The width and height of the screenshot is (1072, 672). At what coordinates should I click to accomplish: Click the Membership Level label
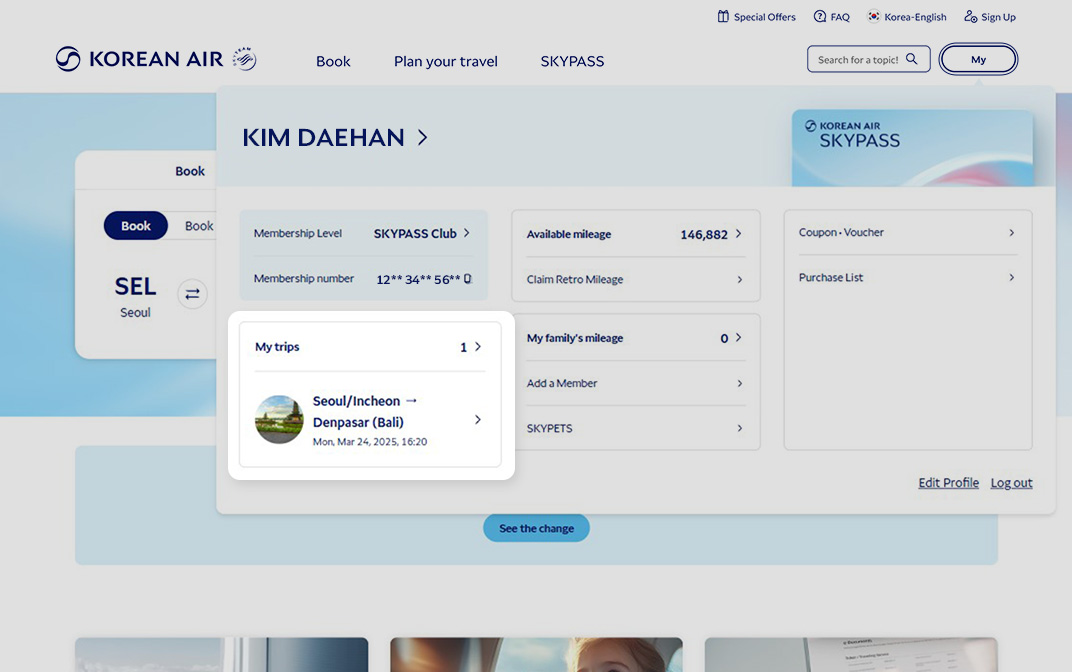coord(297,233)
